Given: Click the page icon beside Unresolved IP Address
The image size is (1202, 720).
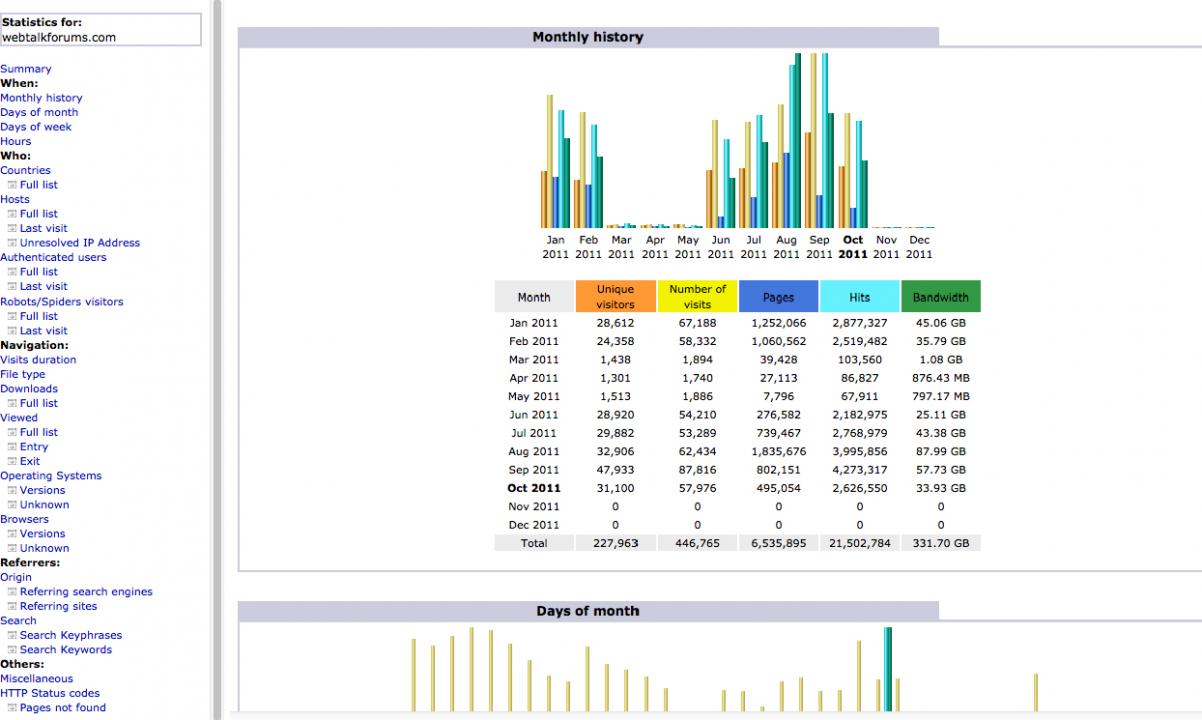Looking at the screenshot, I should [12, 243].
